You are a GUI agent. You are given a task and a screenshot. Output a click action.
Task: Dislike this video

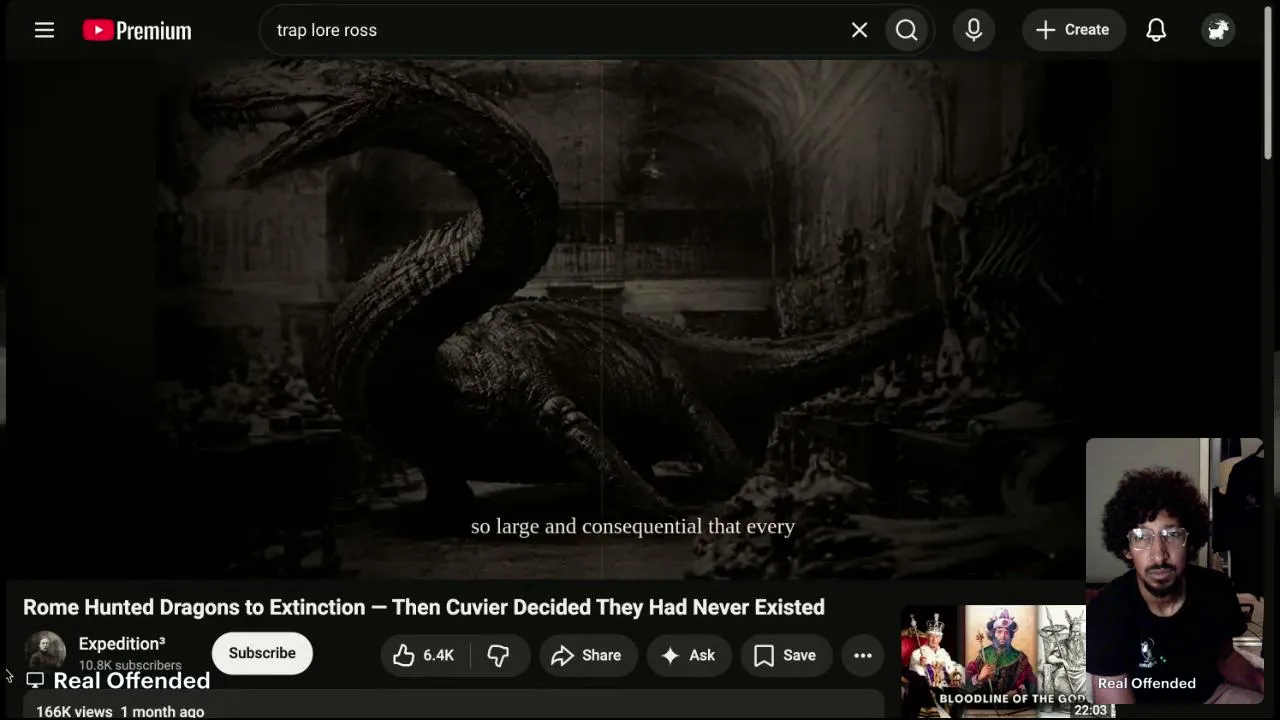point(498,655)
